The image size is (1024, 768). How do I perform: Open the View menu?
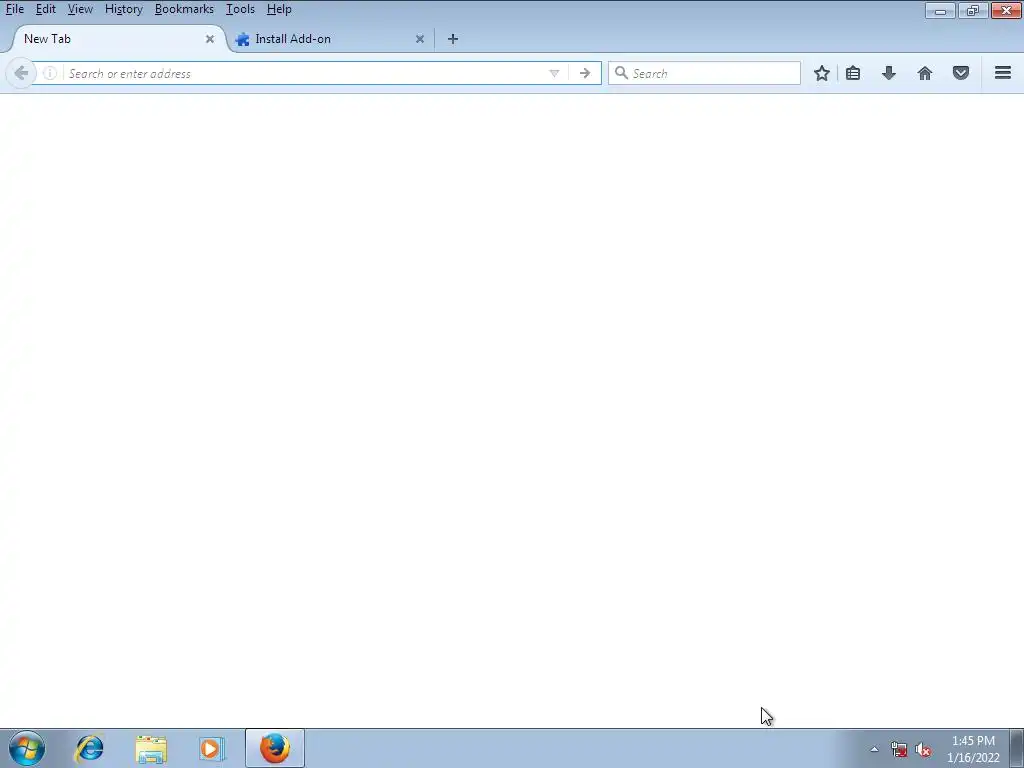coord(80,9)
